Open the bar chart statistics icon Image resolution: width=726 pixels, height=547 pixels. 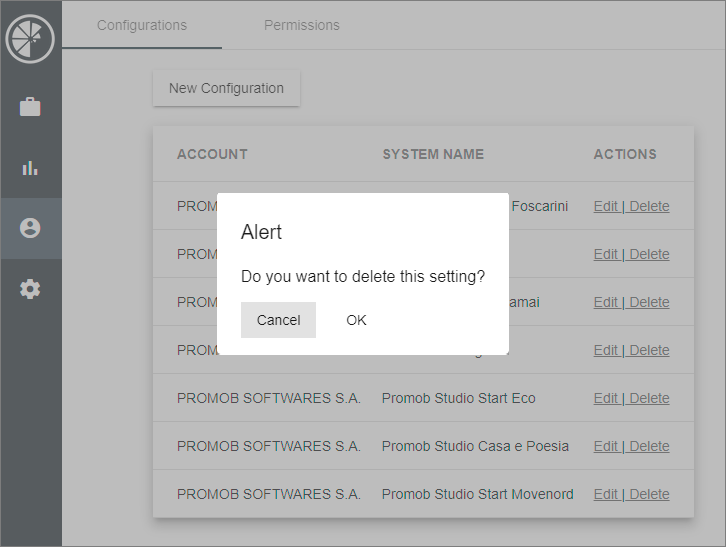click(30, 168)
